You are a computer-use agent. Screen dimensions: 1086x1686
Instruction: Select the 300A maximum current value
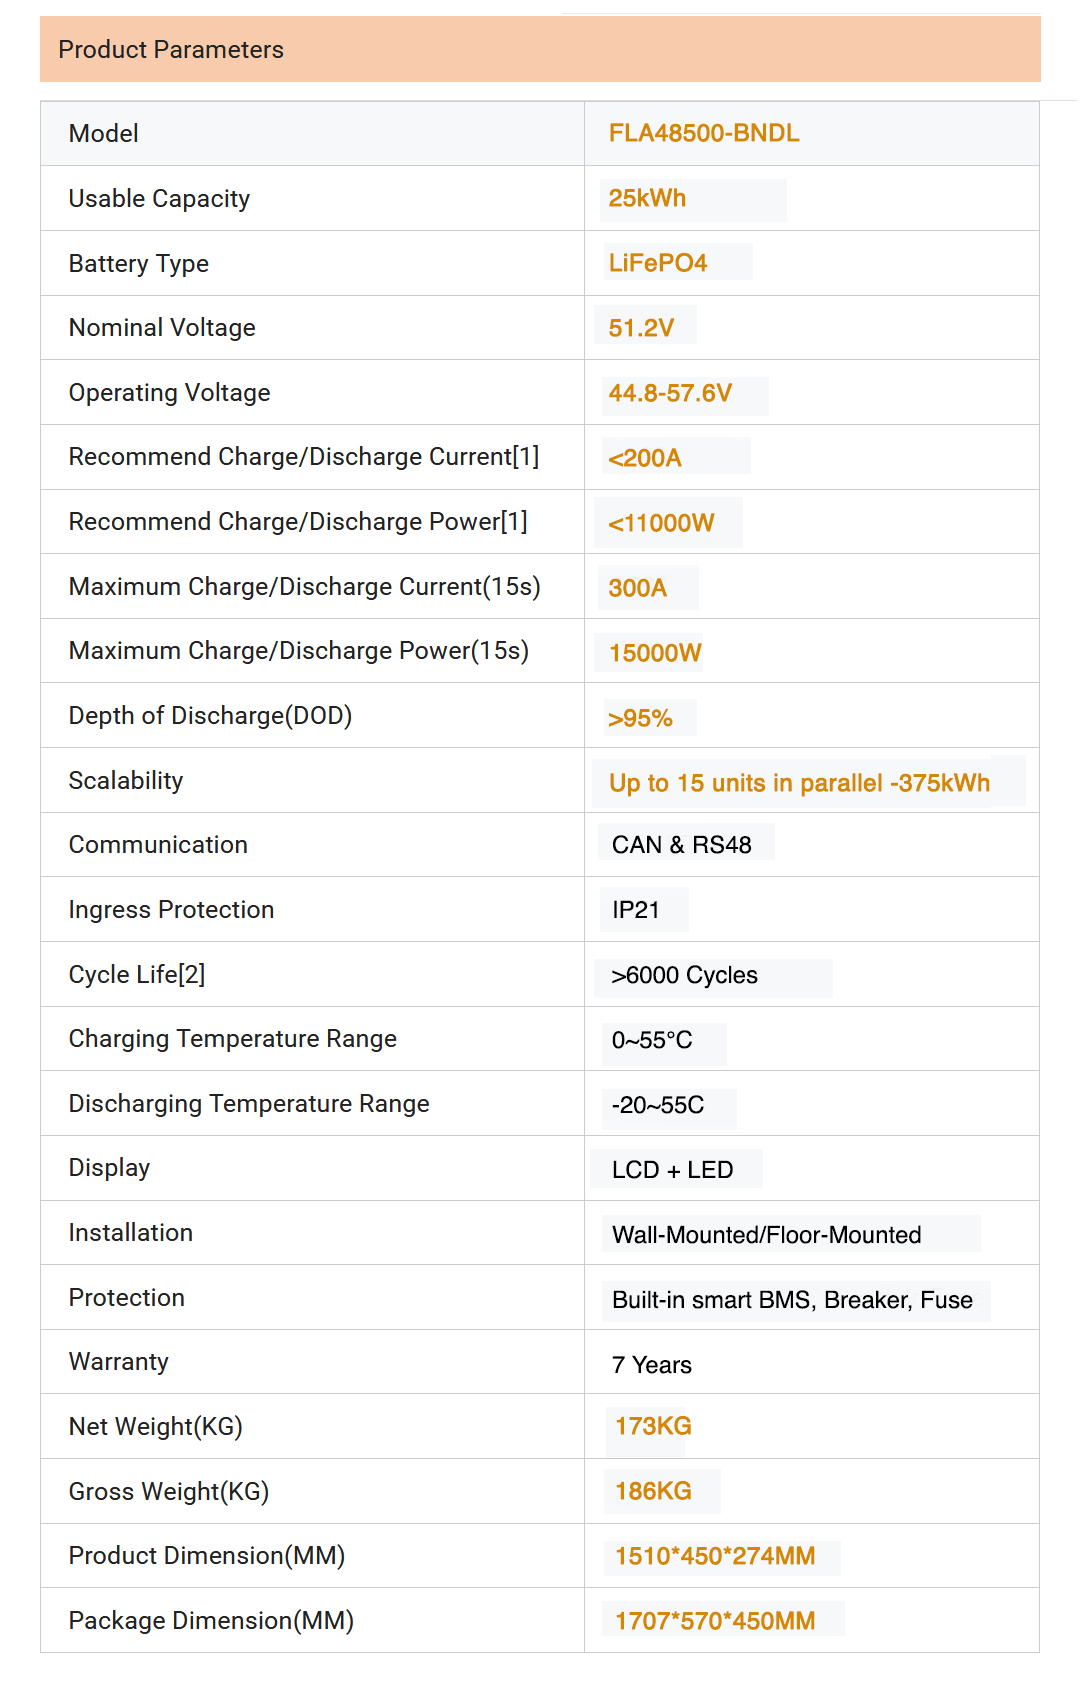tap(638, 588)
